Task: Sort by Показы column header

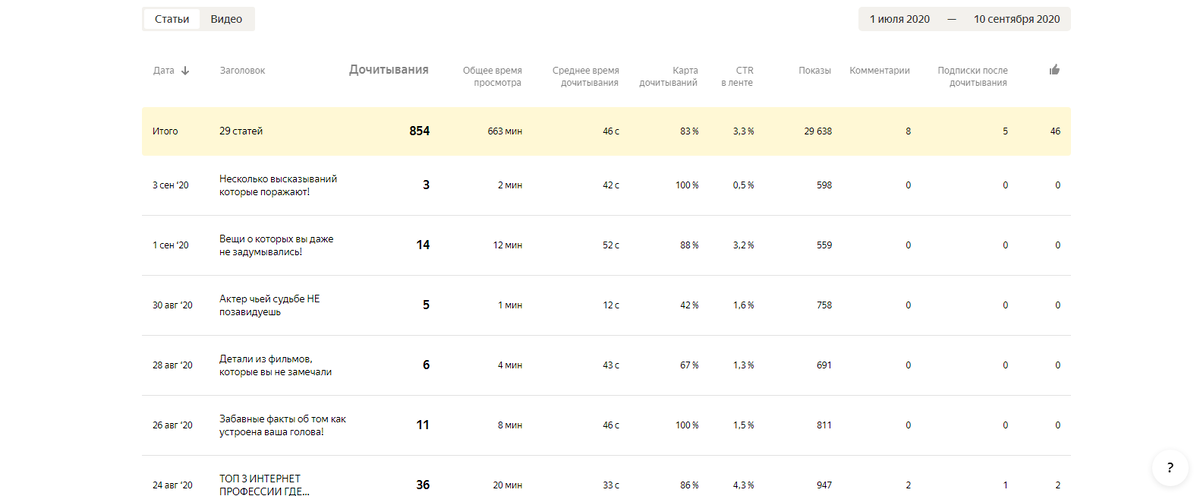Action: [814, 70]
